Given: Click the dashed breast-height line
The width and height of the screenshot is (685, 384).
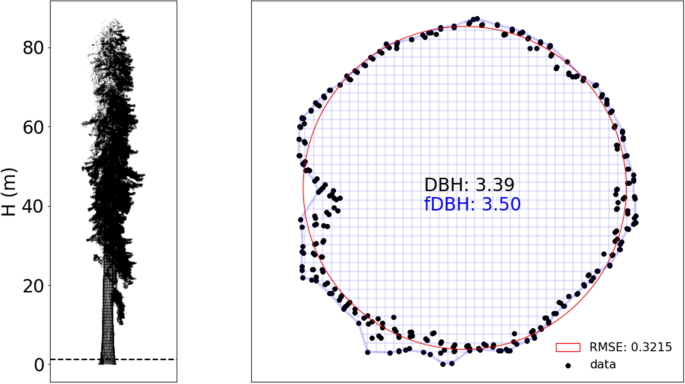Looking at the screenshot, I should click(x=114, y=360).
